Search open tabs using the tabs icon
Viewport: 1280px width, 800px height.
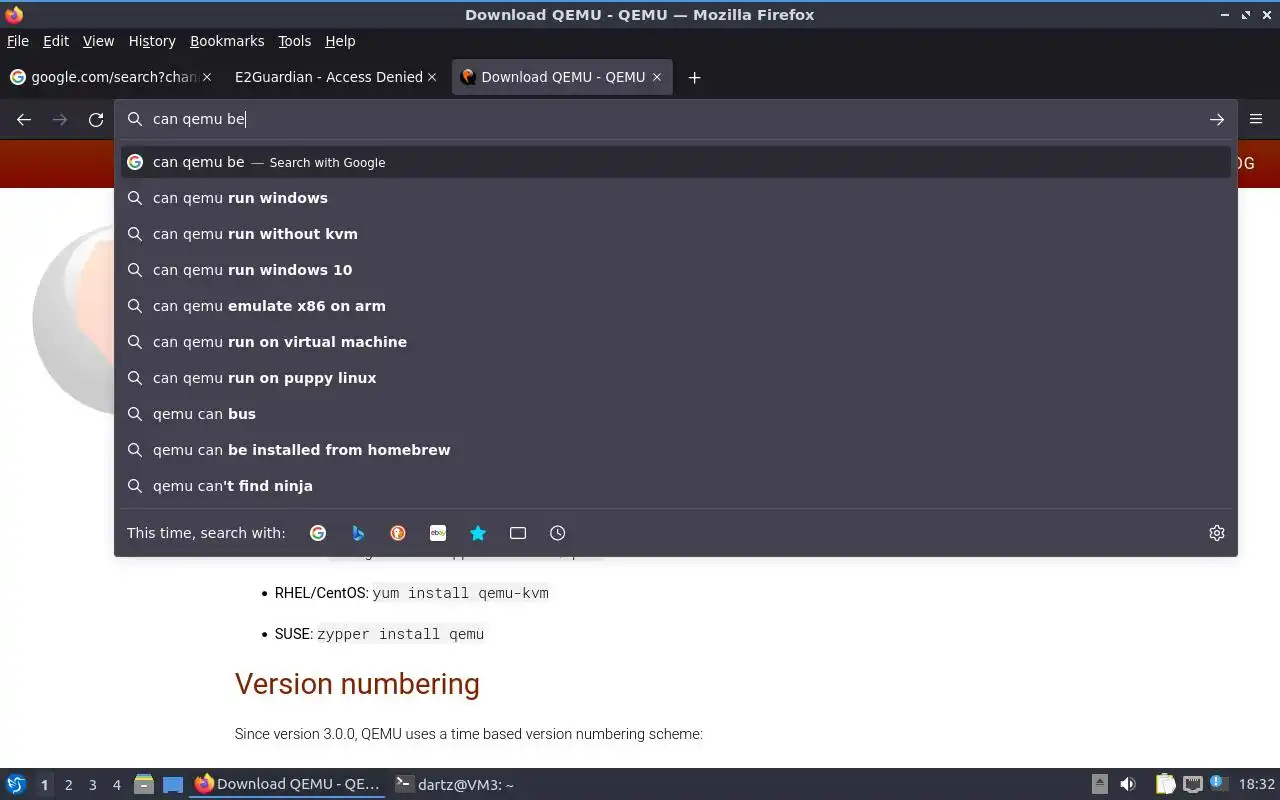point(518,533)
